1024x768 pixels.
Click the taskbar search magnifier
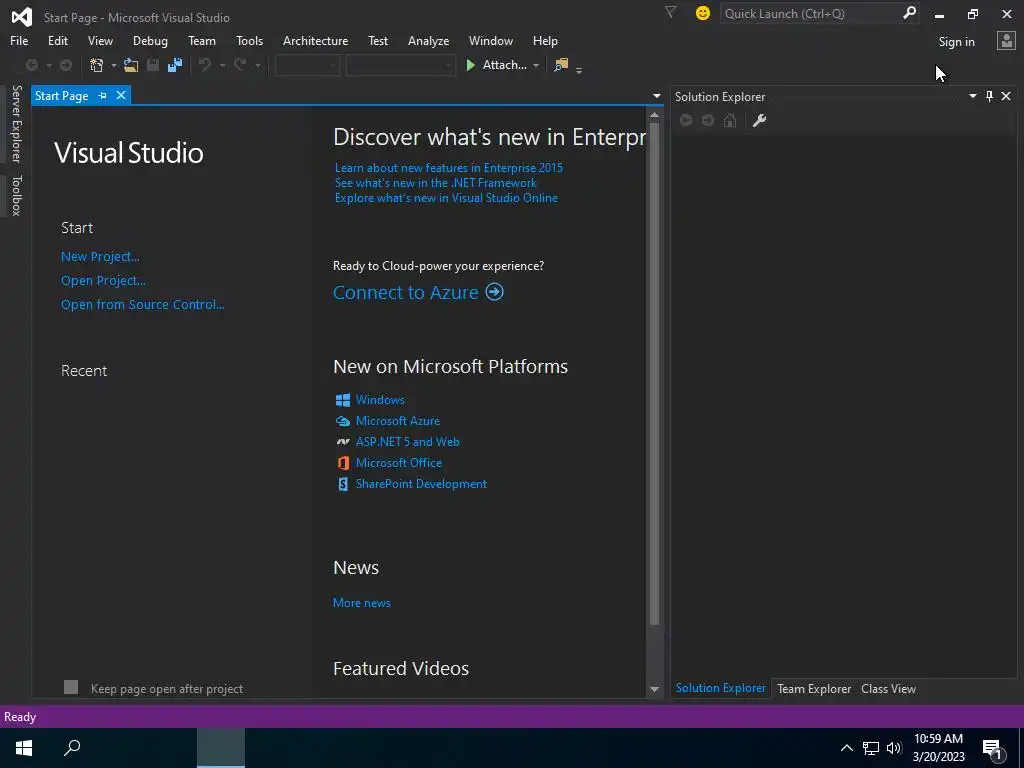[x=72, y=748]
